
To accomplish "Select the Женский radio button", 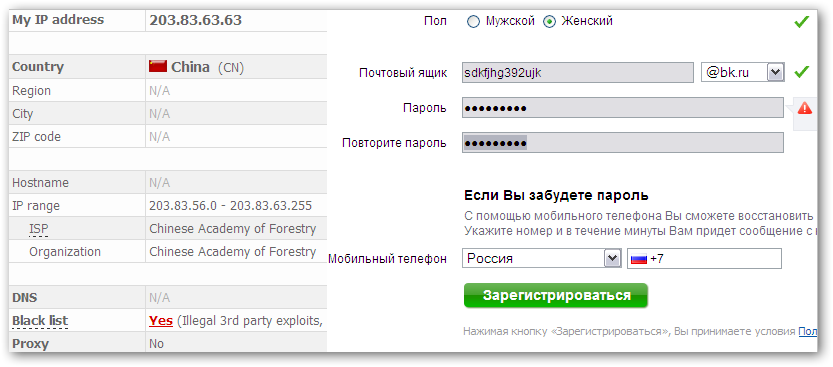I will click(549, 22).
